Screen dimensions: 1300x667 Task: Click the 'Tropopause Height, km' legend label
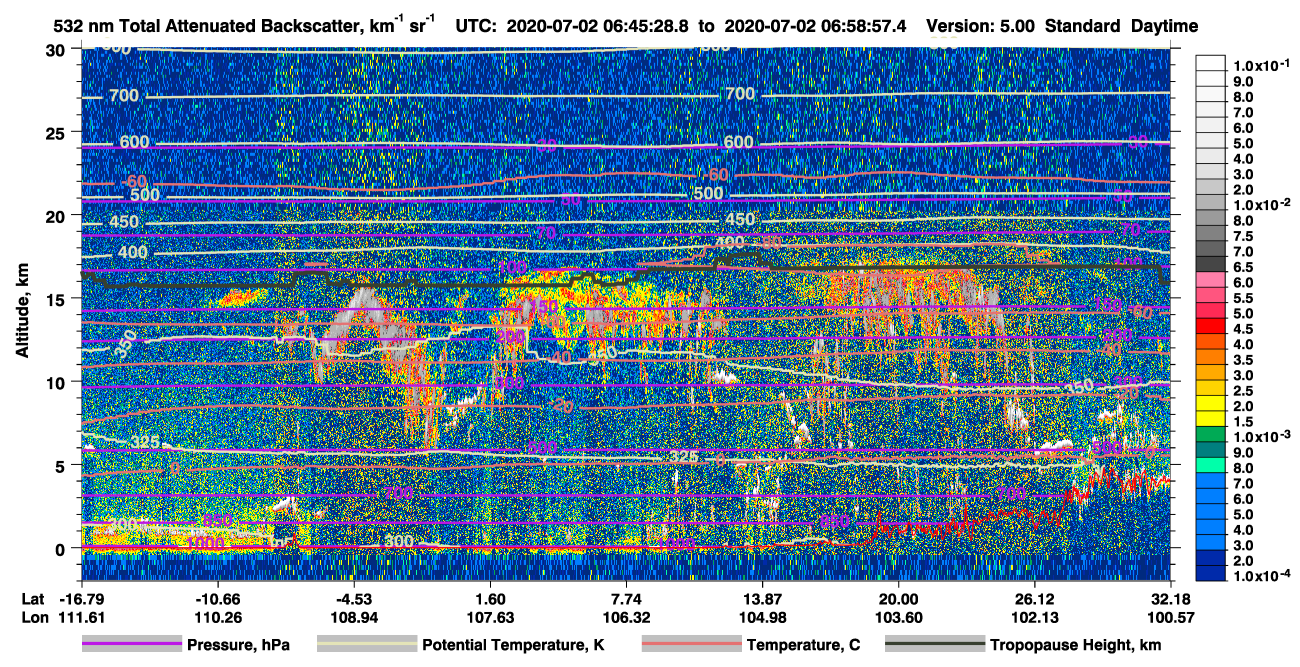1075,645
